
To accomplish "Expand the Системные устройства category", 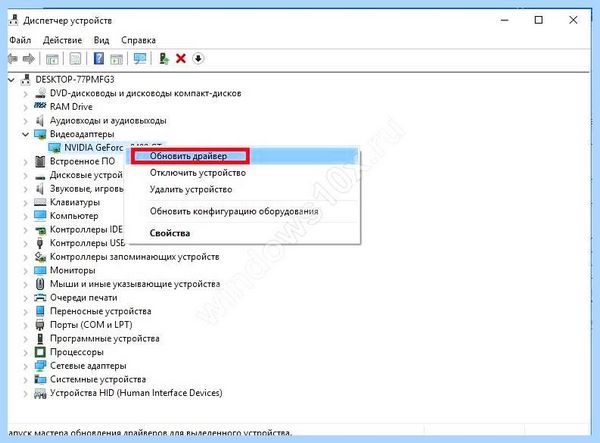I will [26, 379].
